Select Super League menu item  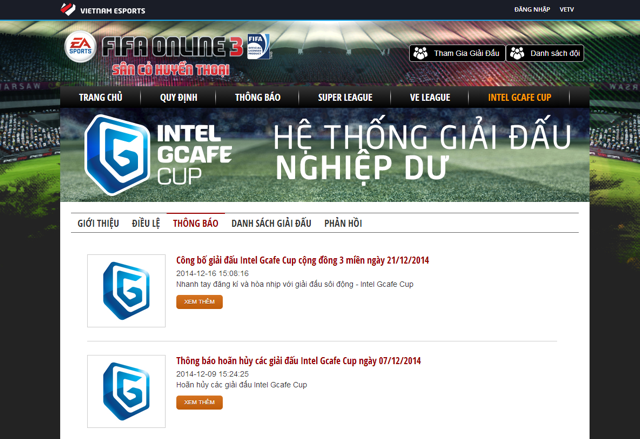[x=345, y=98]
